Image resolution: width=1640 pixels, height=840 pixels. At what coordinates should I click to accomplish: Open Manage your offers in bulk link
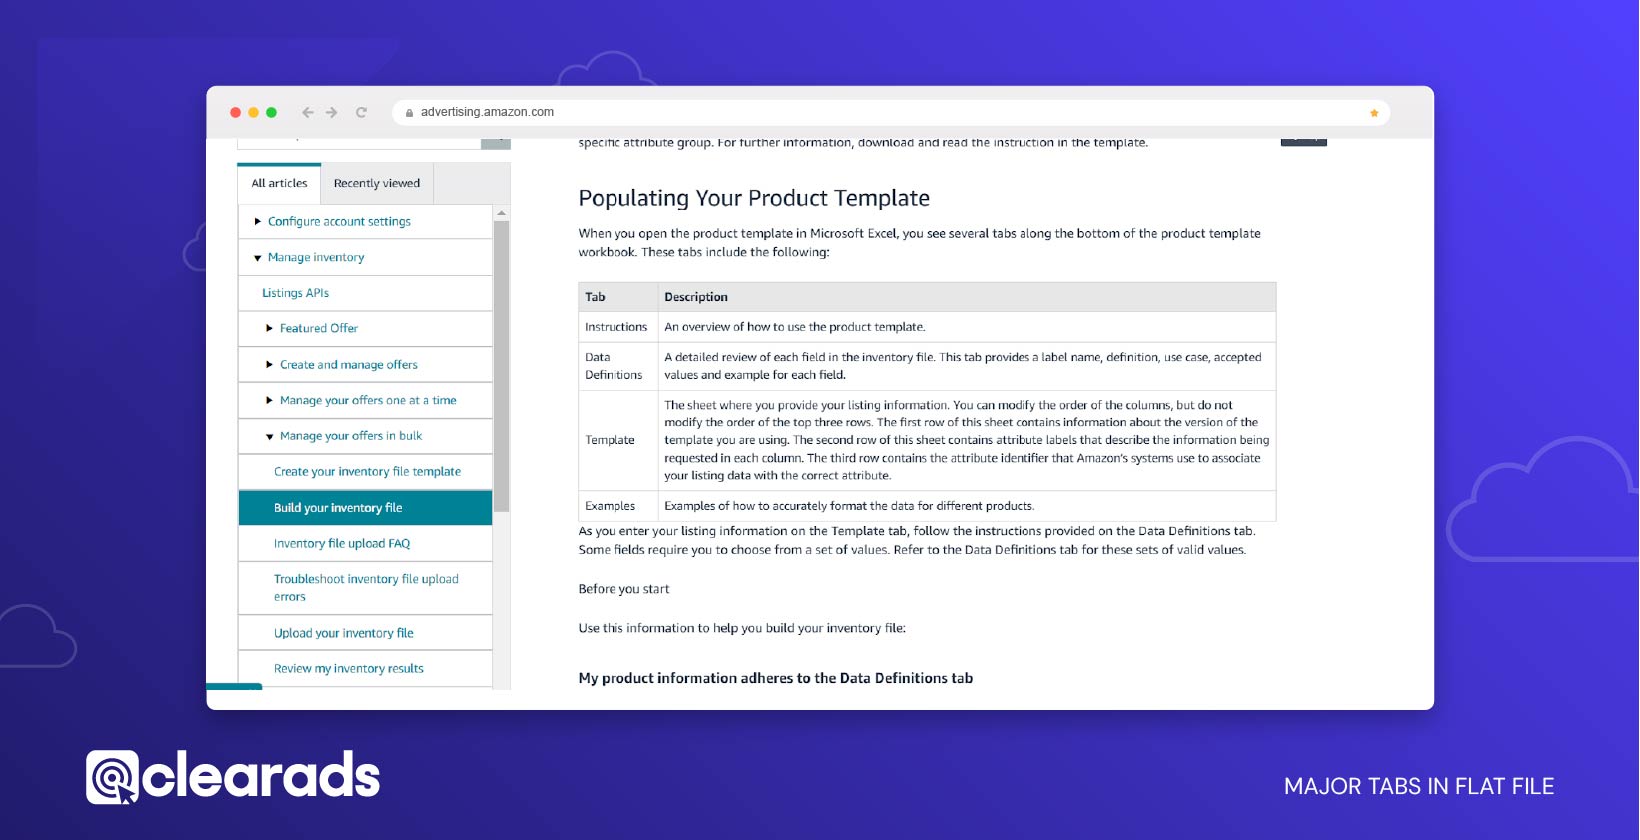tap(351, 436)
